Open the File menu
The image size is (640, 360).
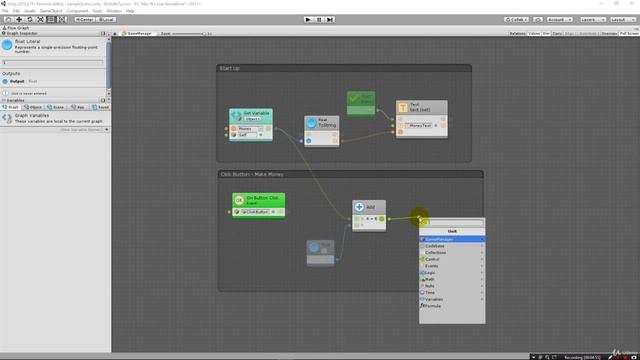(x=5, y=11)
